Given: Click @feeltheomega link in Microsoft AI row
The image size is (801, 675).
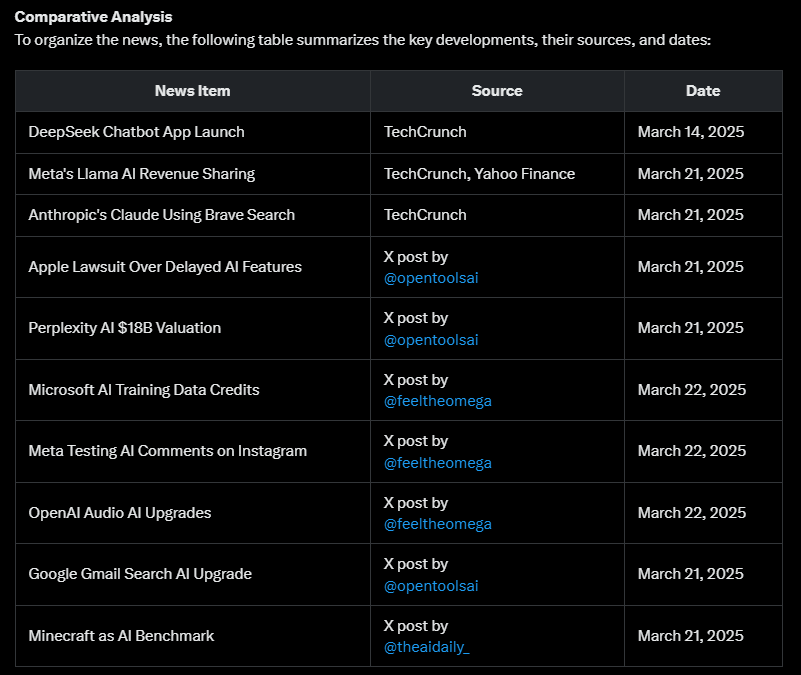Looking at the screenshot, I should pyautogui.click(x=437, y=401).
